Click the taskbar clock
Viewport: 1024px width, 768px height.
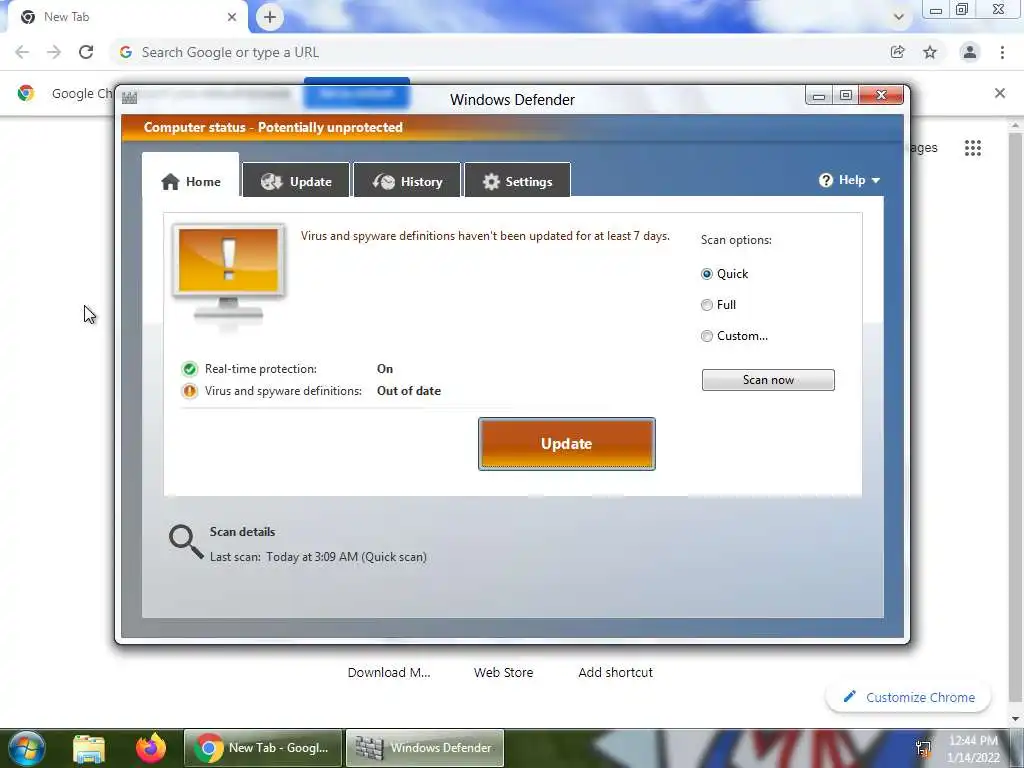point(973,748)
